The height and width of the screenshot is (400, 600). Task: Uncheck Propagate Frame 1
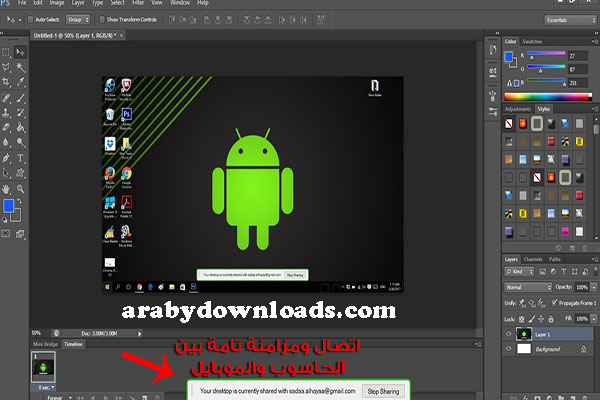tap(554, 302)
